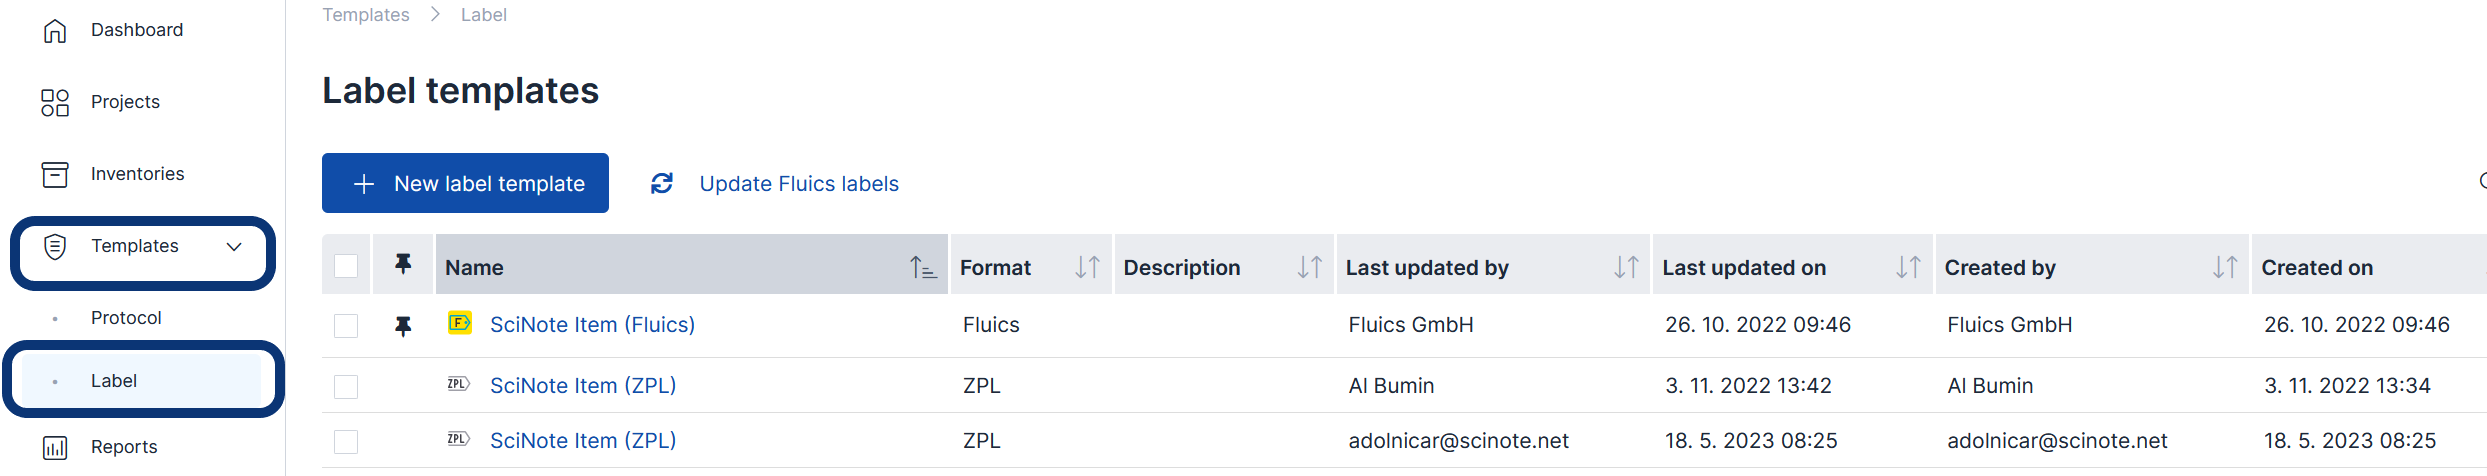This screenshot has width=2487, height=476.
Task: Click the Projects grid icon
Action: 55,102
